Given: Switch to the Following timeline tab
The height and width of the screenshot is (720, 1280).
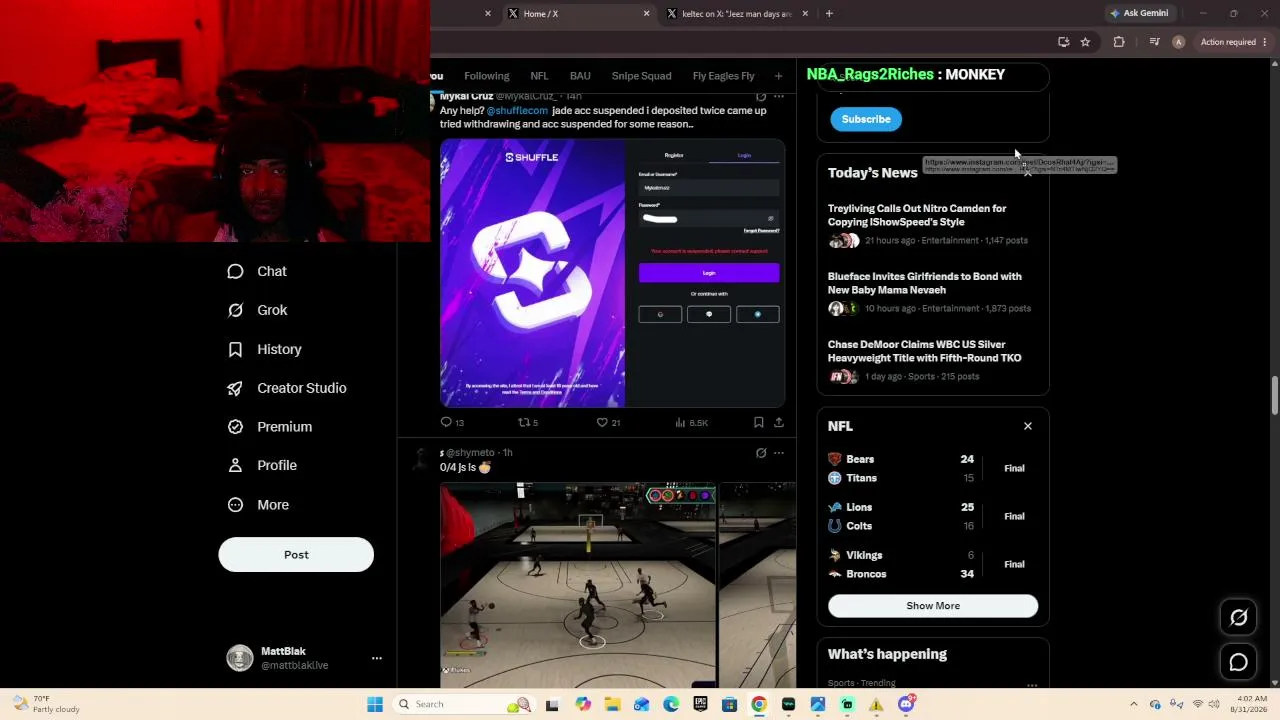Looking at the screenshot, I should [x=487, y=76].
